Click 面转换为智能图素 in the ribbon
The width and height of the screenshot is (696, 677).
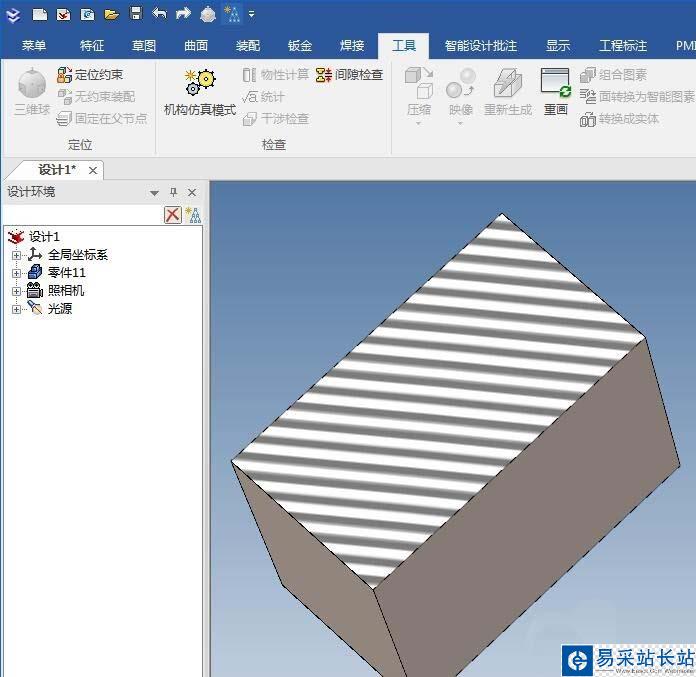[637, 96]
